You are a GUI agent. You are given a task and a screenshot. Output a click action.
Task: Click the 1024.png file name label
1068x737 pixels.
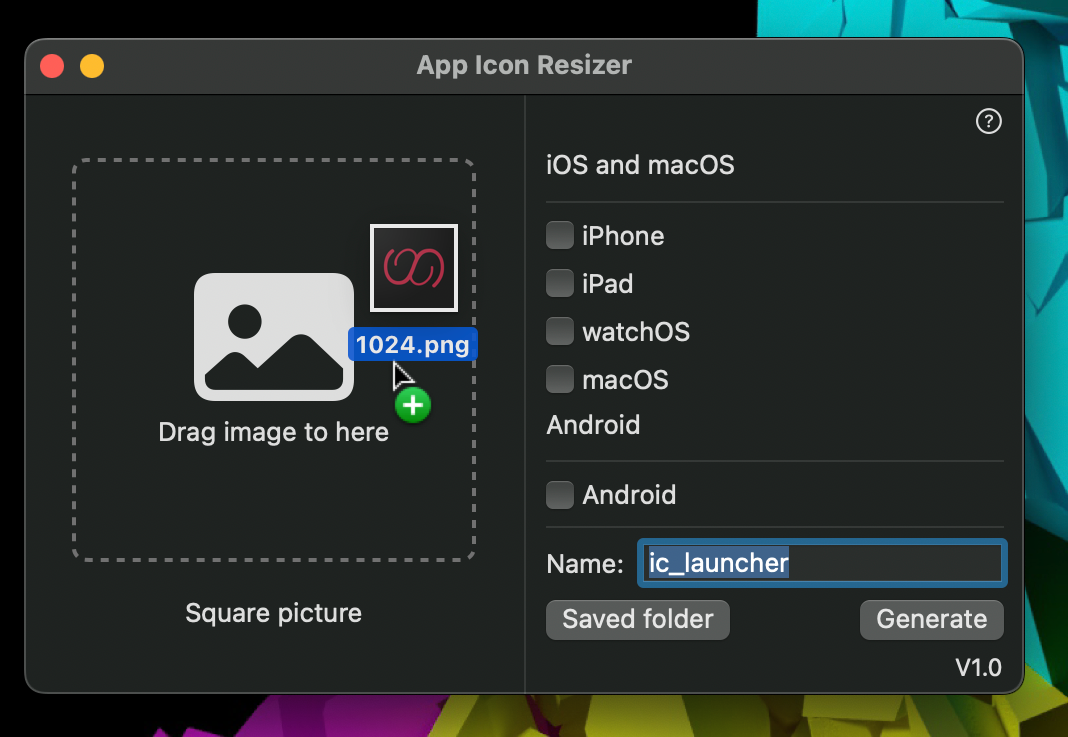413,345
